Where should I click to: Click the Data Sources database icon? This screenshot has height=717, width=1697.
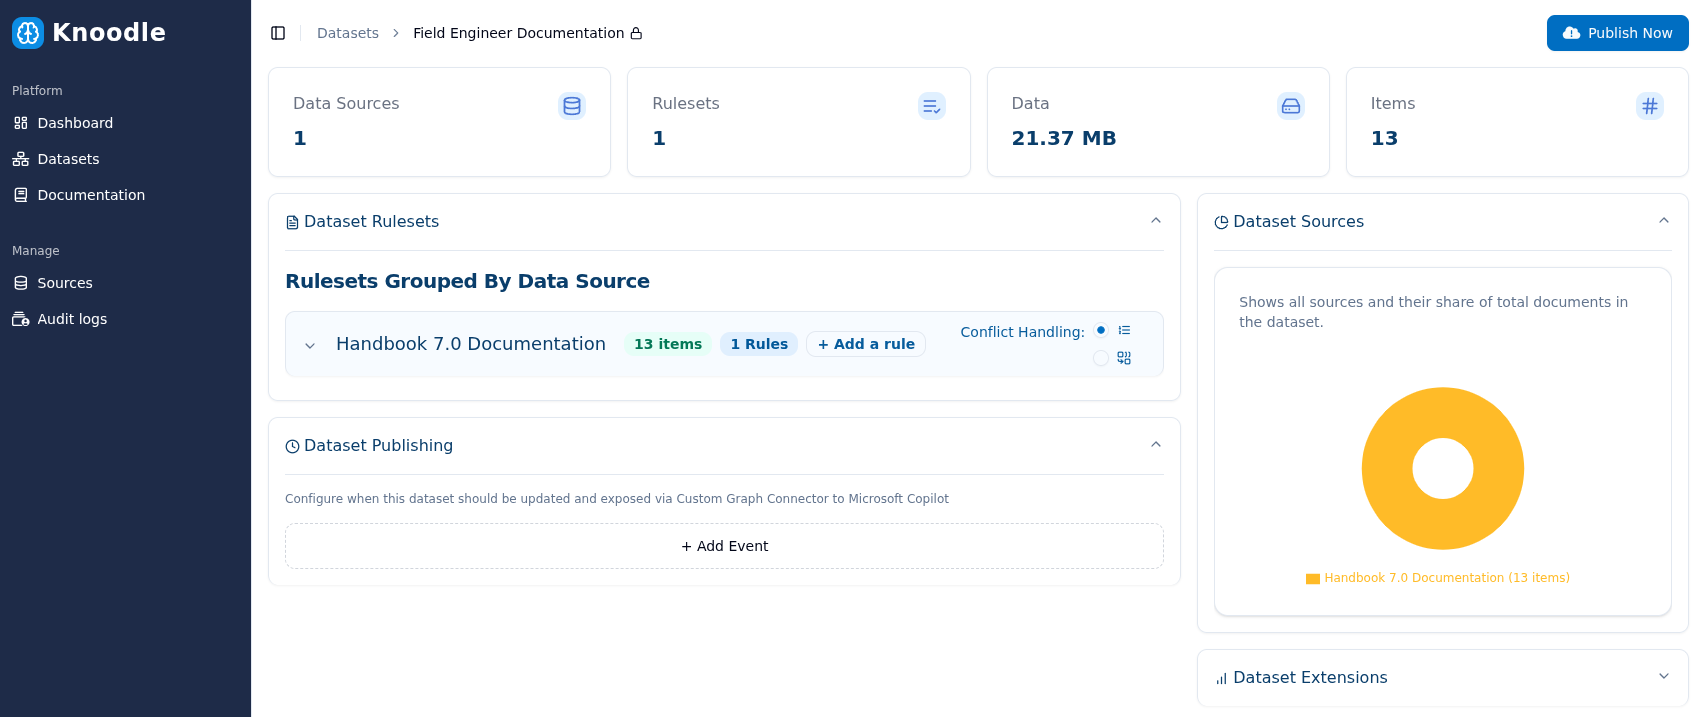pyautogui.click(x=572, y=106)
